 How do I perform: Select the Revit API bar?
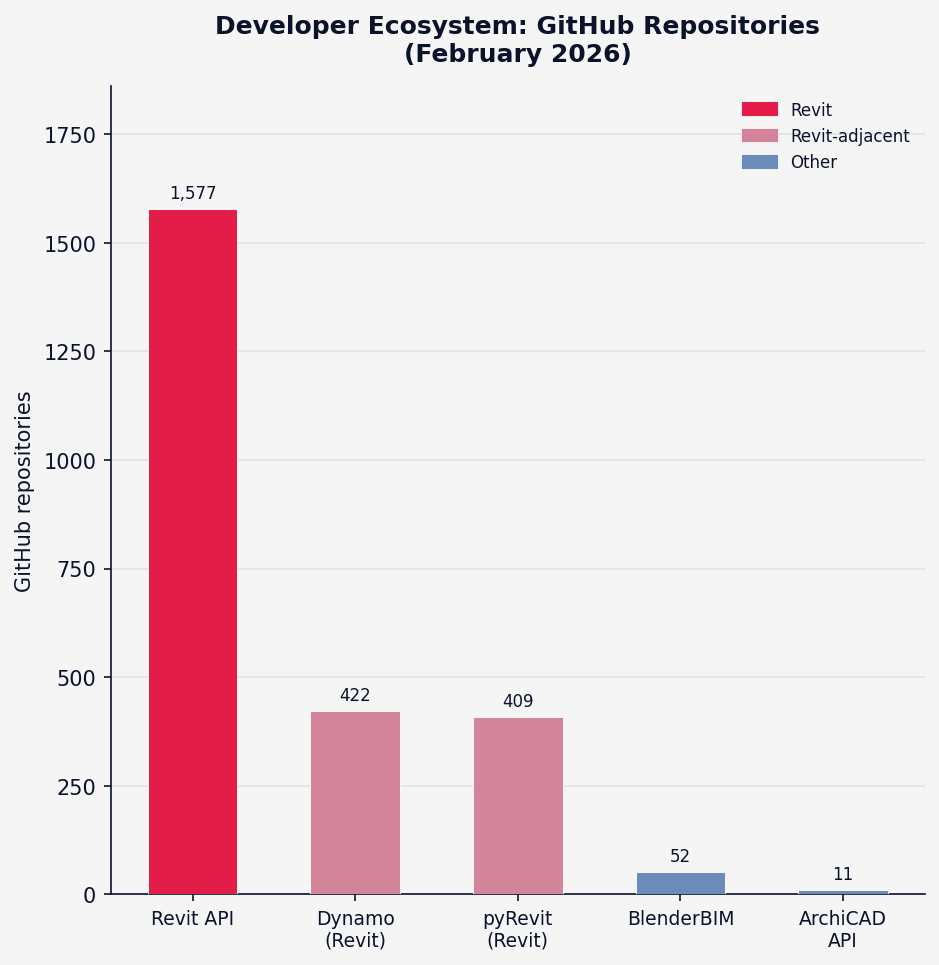point(193,552)
